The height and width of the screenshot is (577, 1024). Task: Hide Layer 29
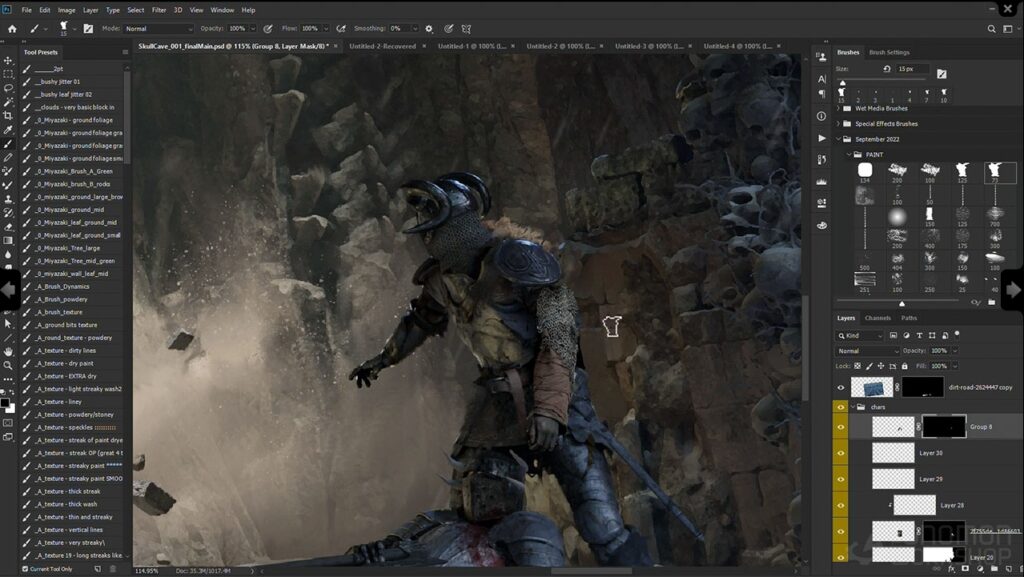[x=840, y=479]
